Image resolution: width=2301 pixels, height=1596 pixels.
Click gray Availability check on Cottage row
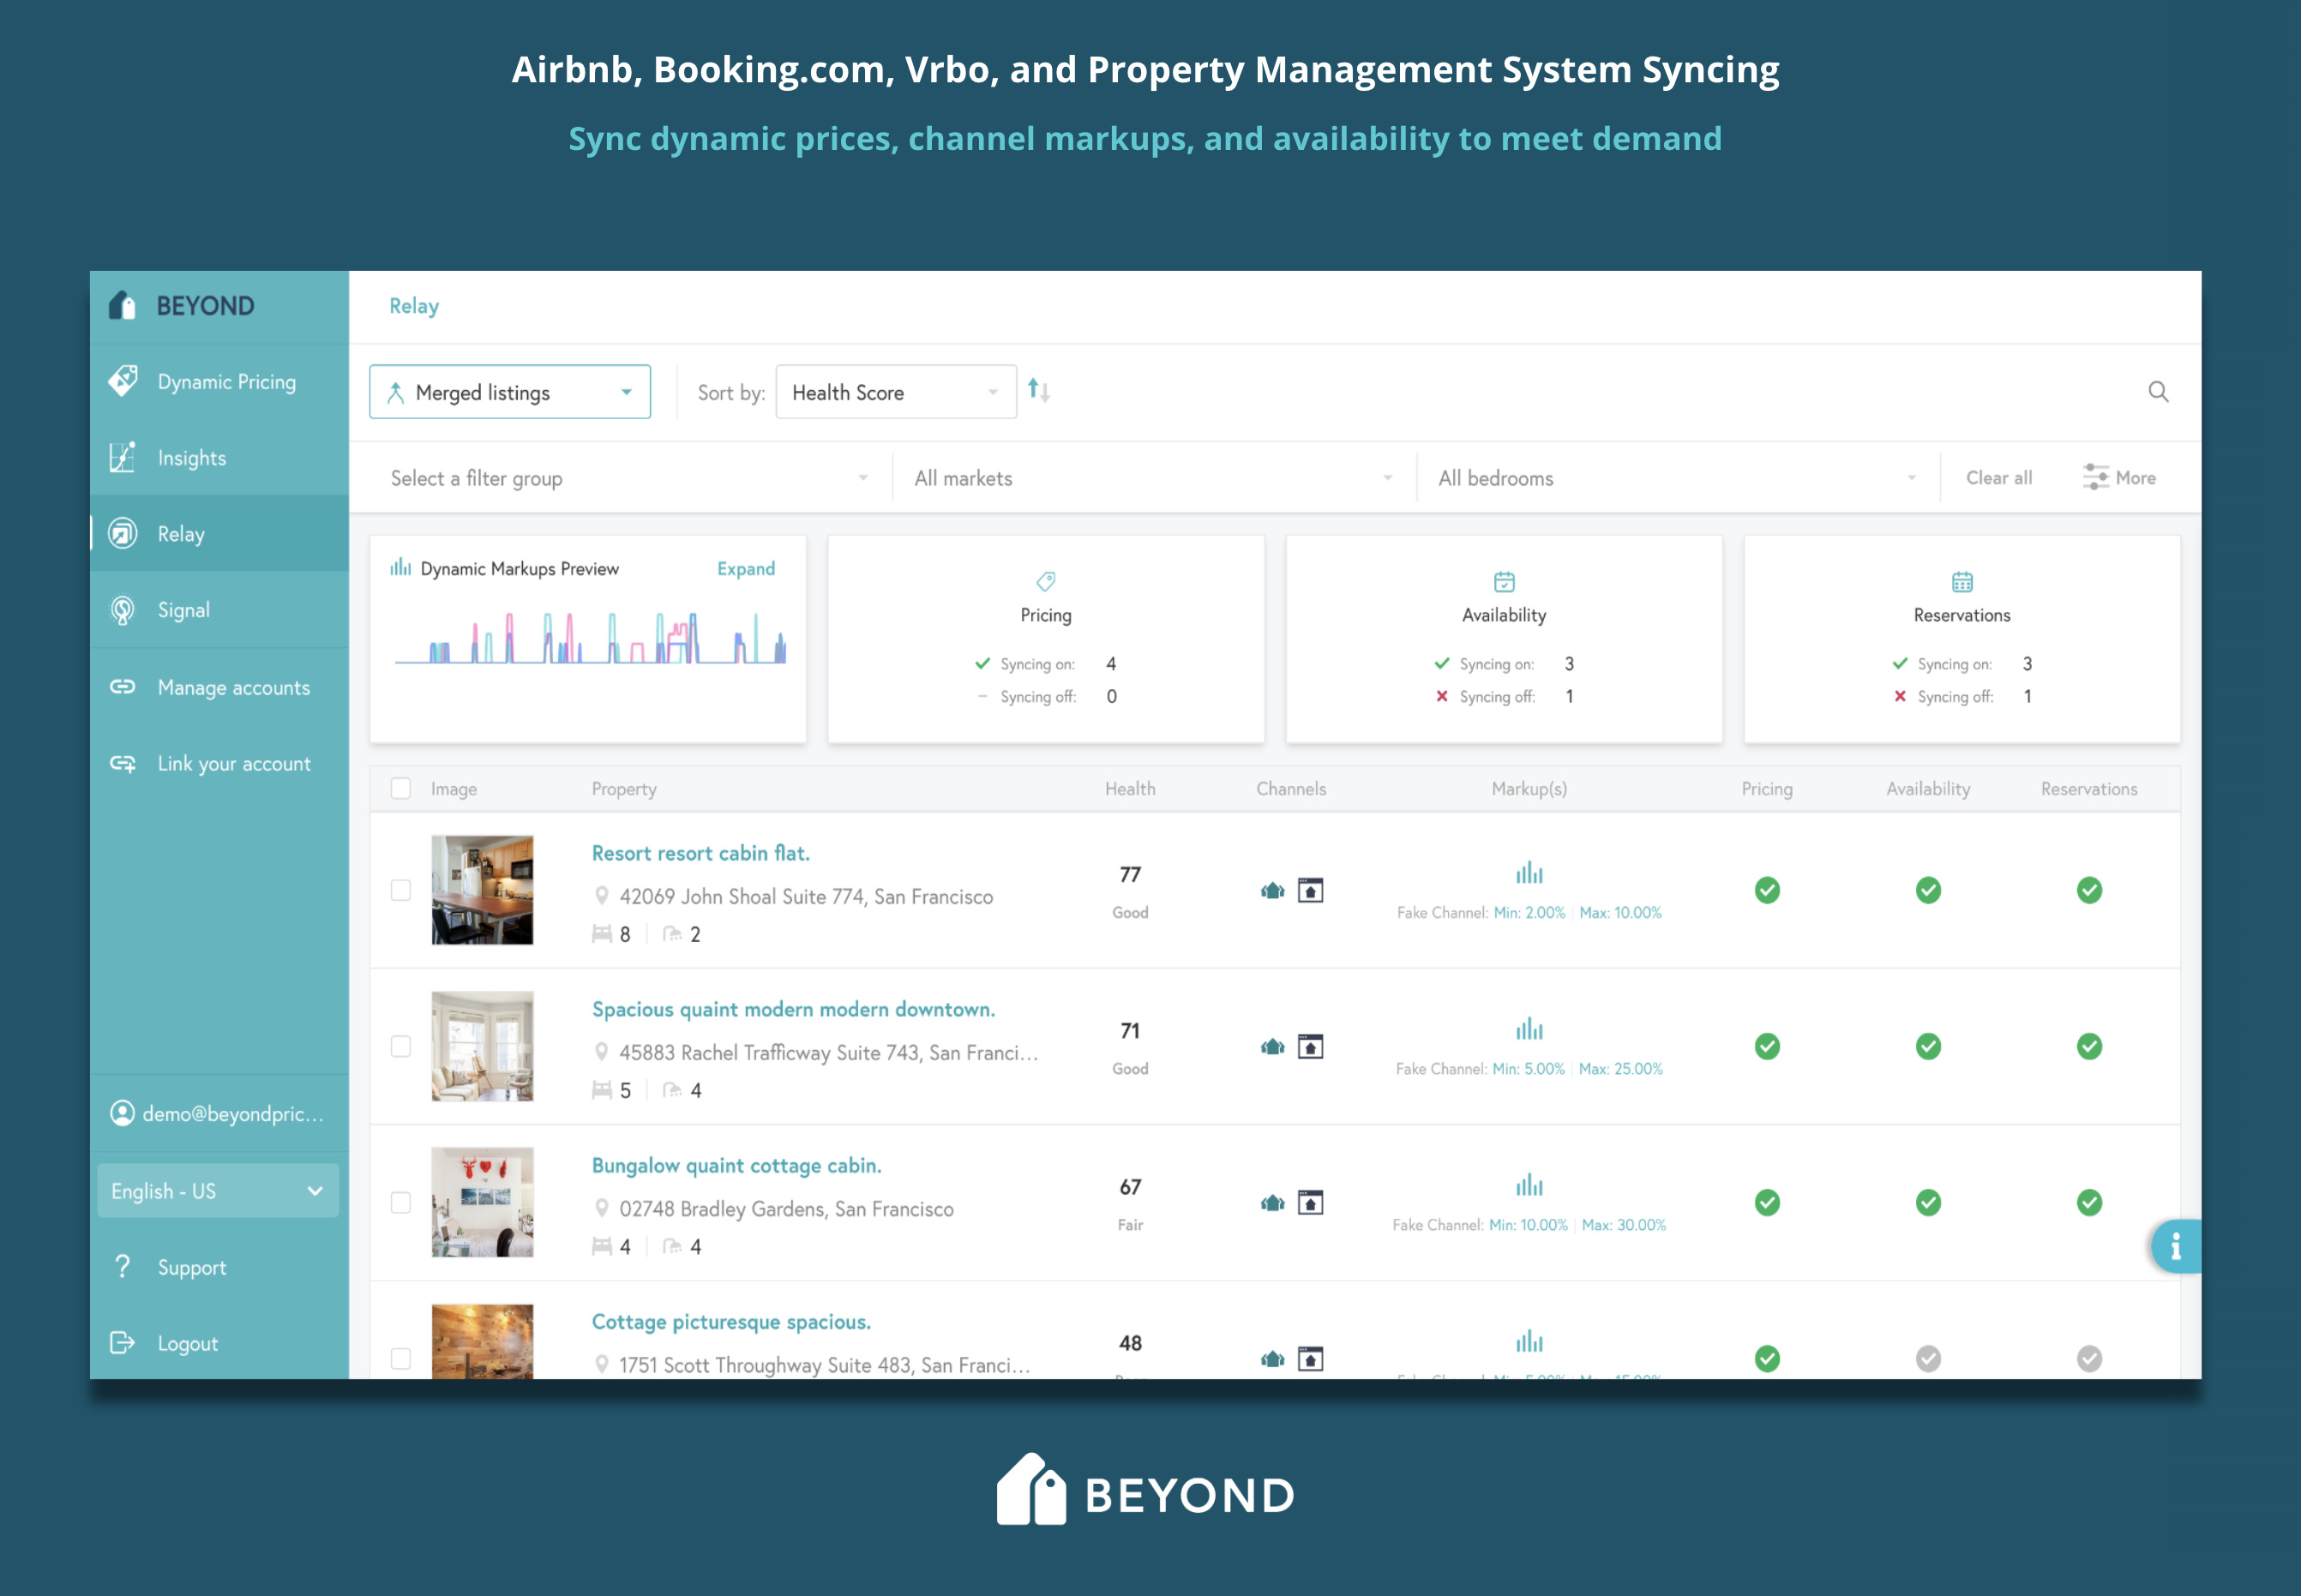click(1928, 1358)
